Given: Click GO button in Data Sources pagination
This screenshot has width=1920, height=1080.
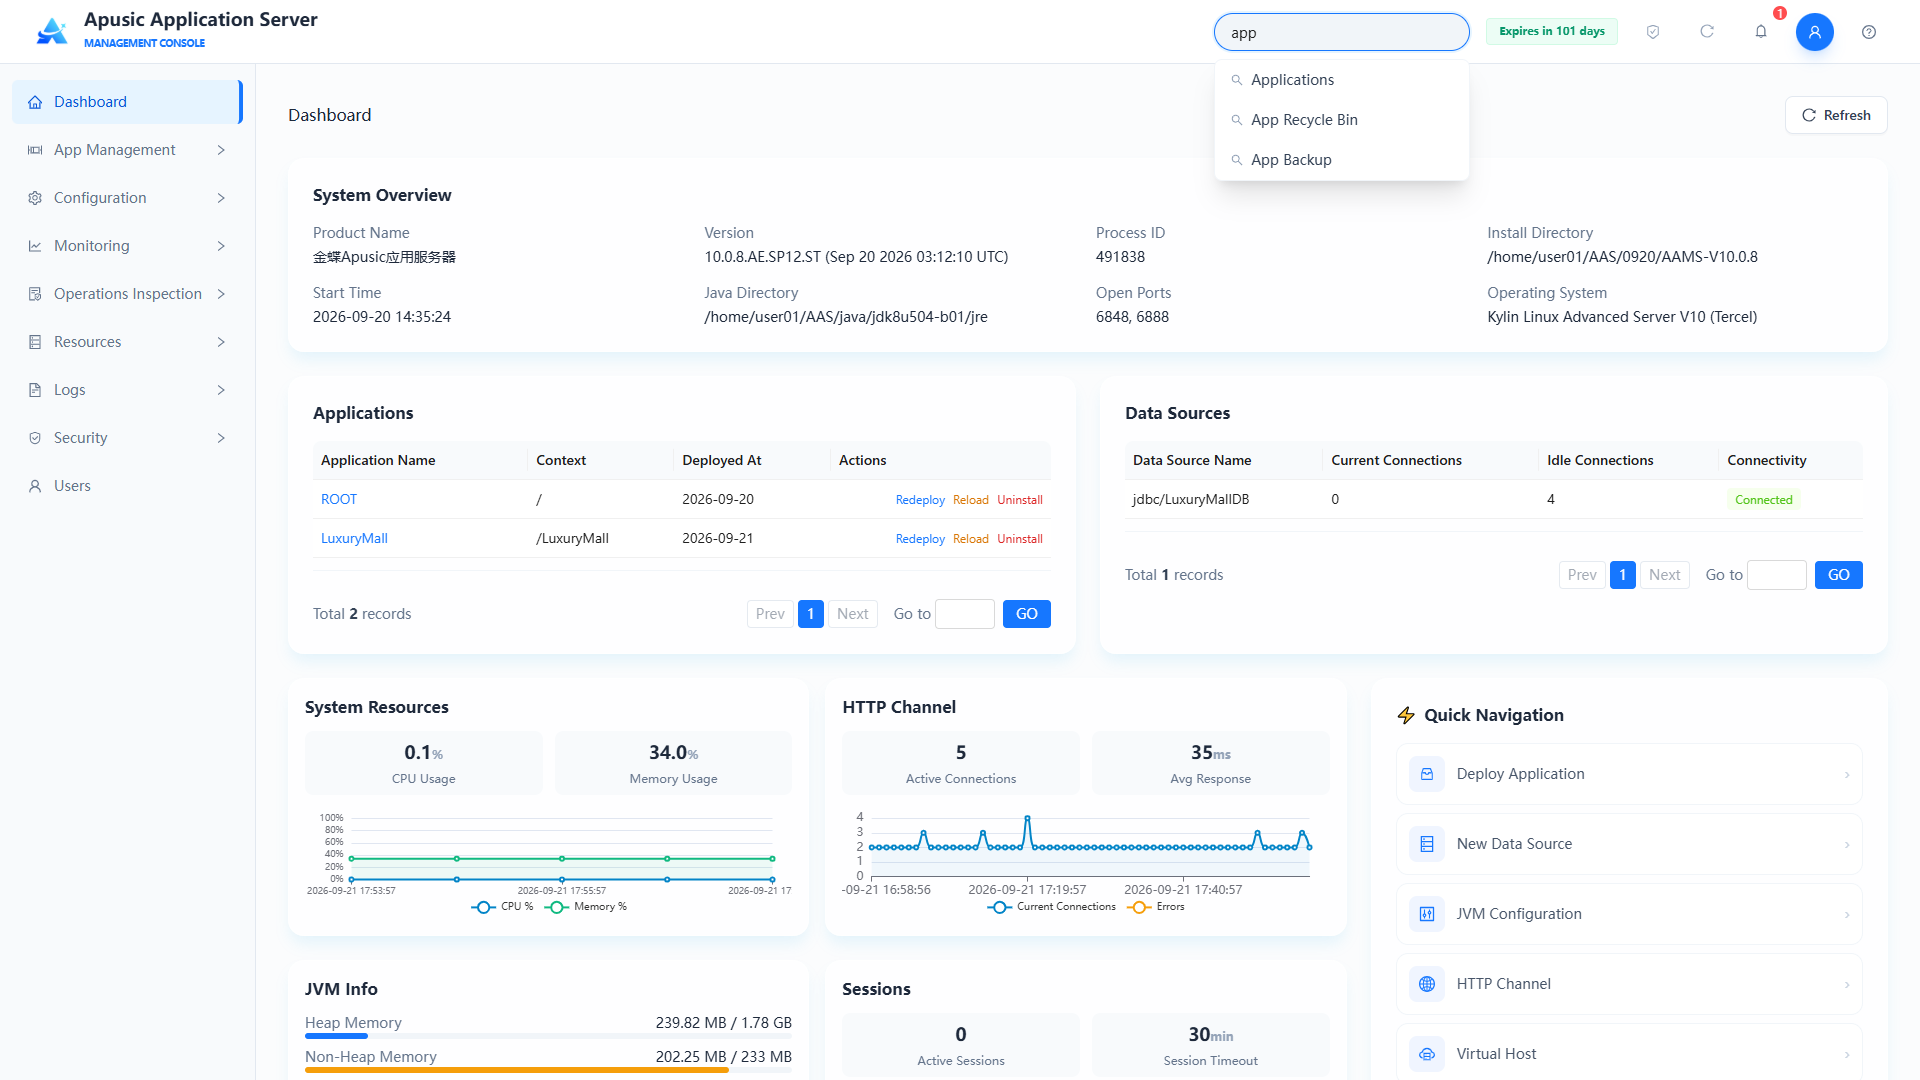Looking at the screenshot, I should click(x=1838, y=575).
